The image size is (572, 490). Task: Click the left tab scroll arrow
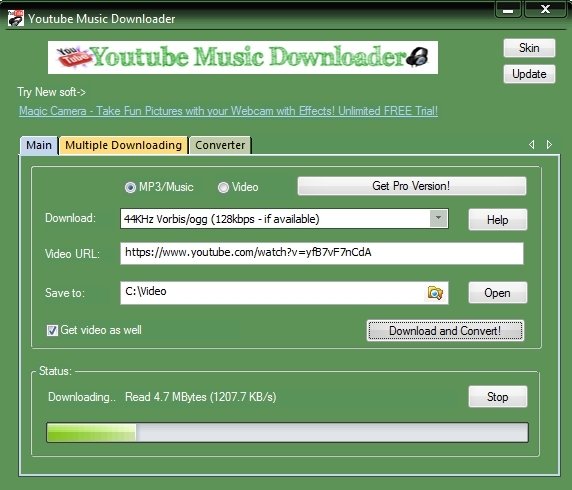532,145
